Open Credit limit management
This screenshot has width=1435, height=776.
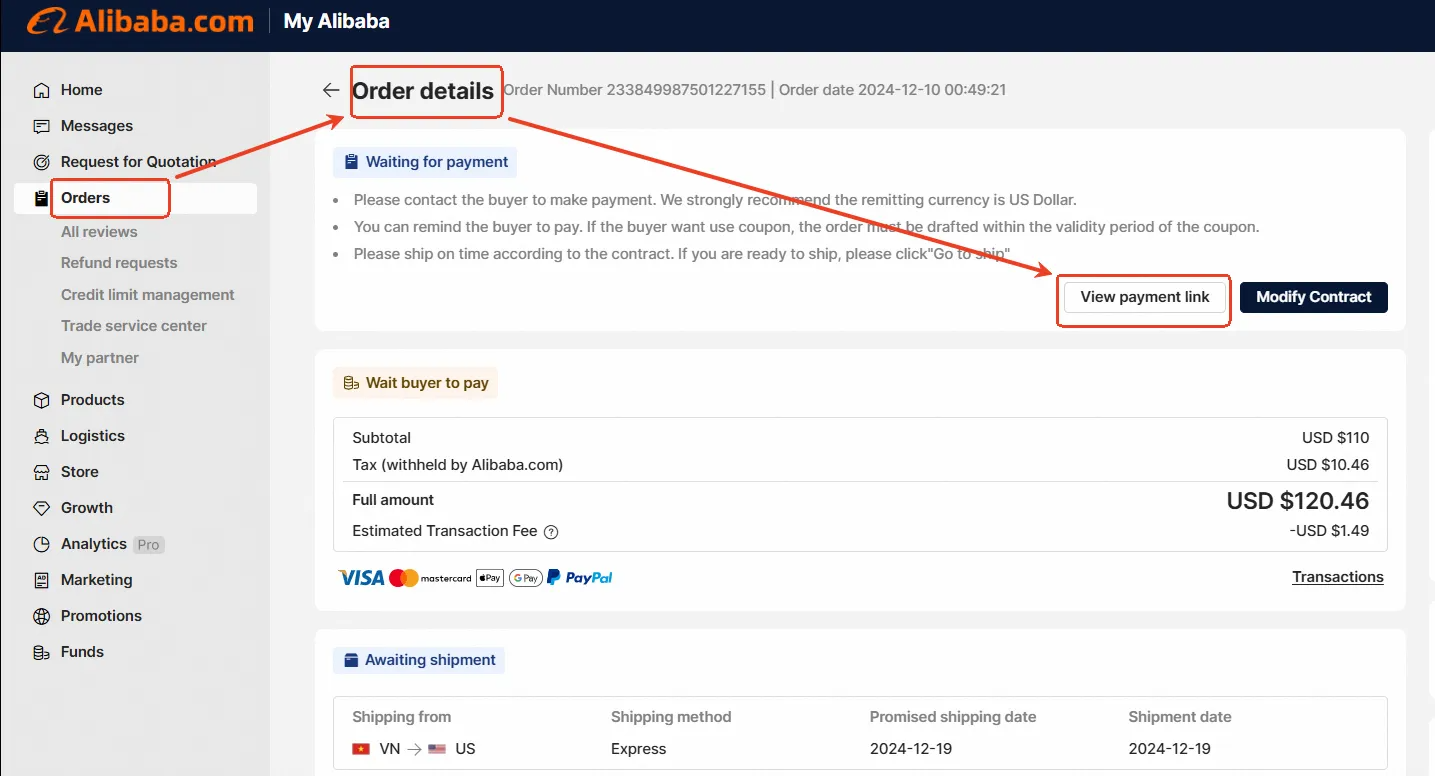pos(148,295)
